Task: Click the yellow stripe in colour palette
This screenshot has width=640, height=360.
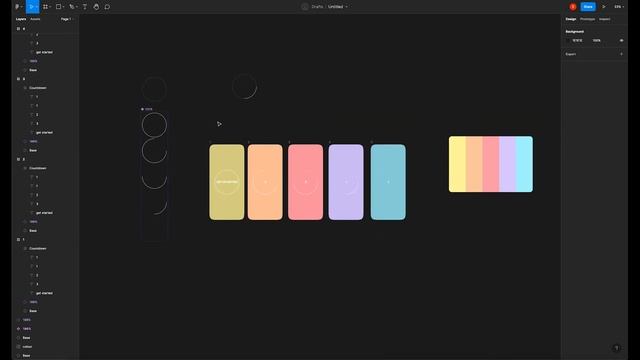Action: [457, 164]
